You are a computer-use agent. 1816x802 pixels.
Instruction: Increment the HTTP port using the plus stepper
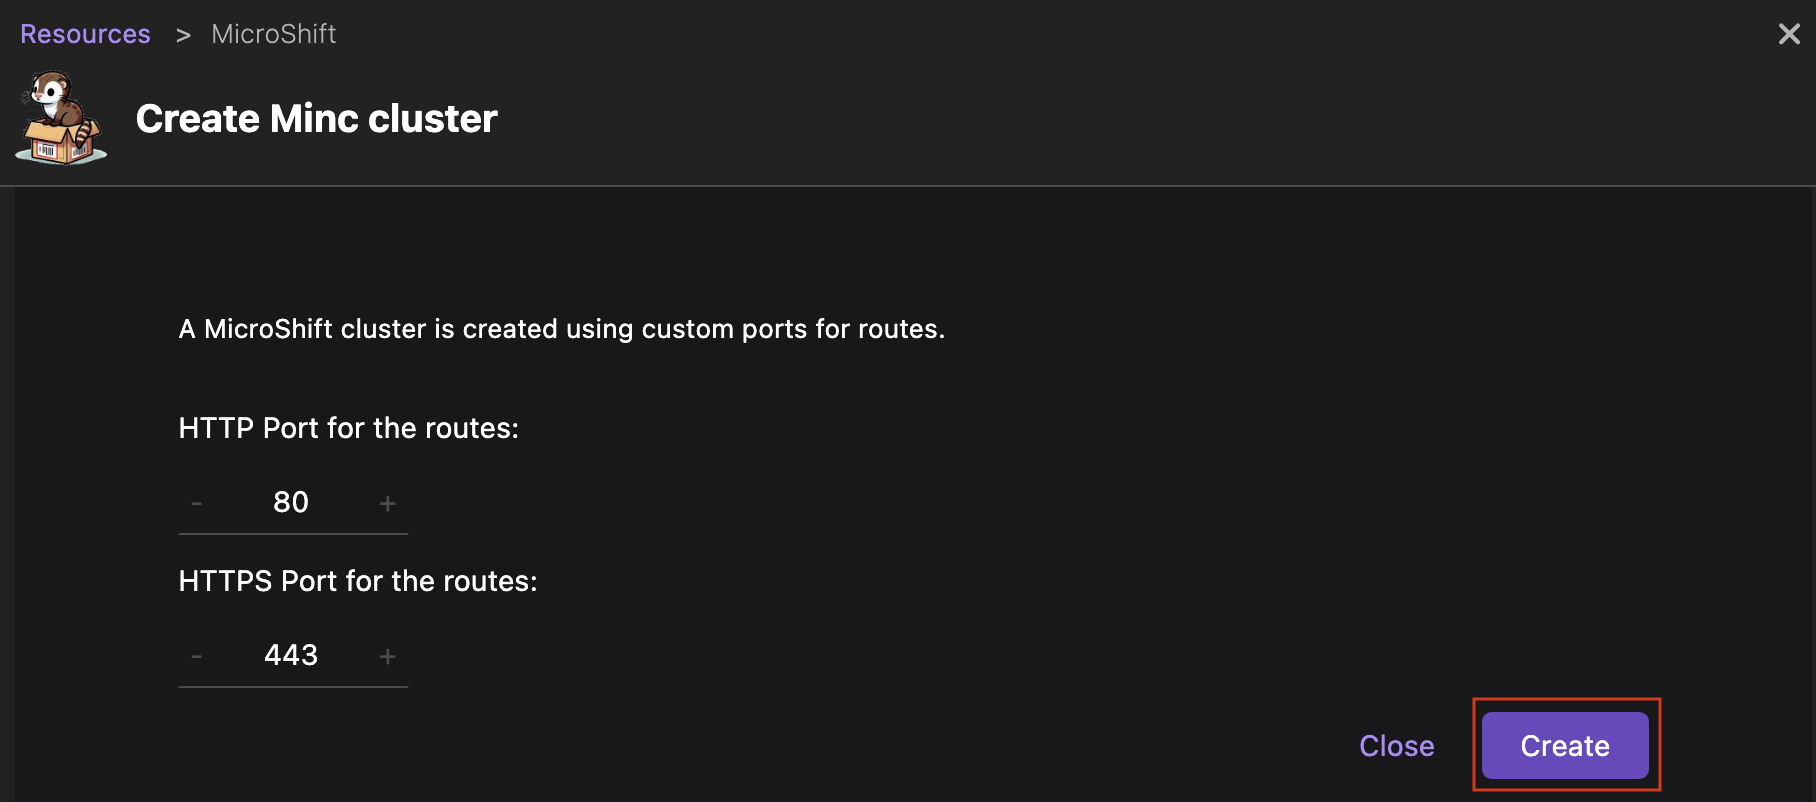[388, 503]
